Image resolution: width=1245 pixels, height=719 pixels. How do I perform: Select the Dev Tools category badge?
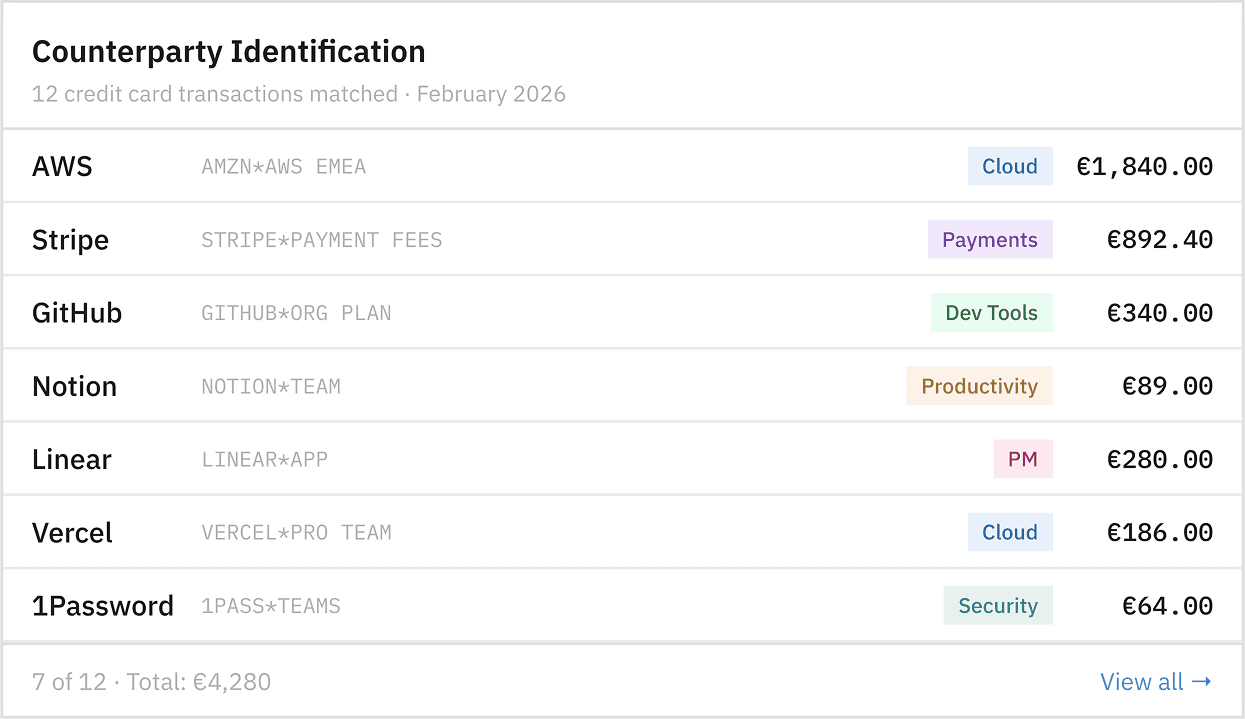tap(991, 313)
